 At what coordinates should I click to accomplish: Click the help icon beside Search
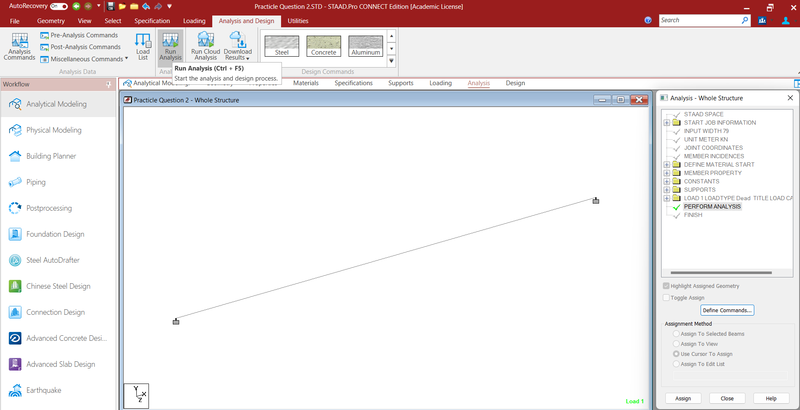(648, 20)
